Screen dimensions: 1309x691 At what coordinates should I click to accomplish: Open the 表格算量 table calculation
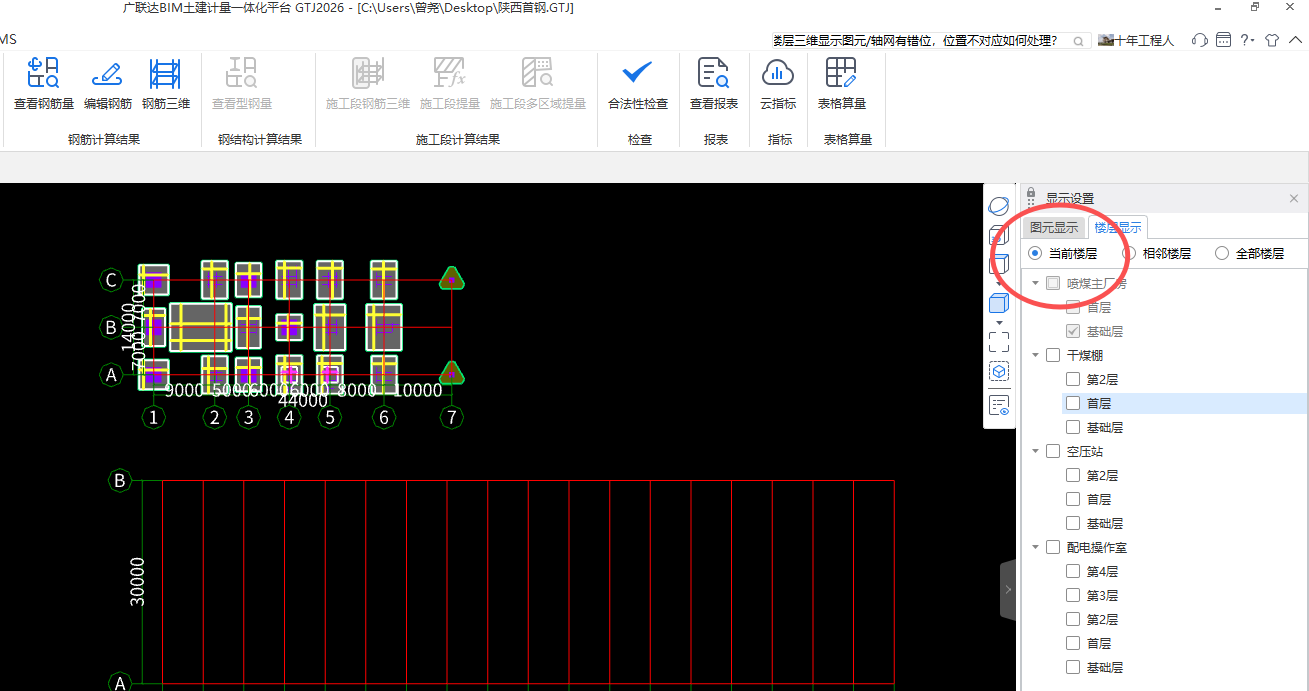tap(842, 84)
